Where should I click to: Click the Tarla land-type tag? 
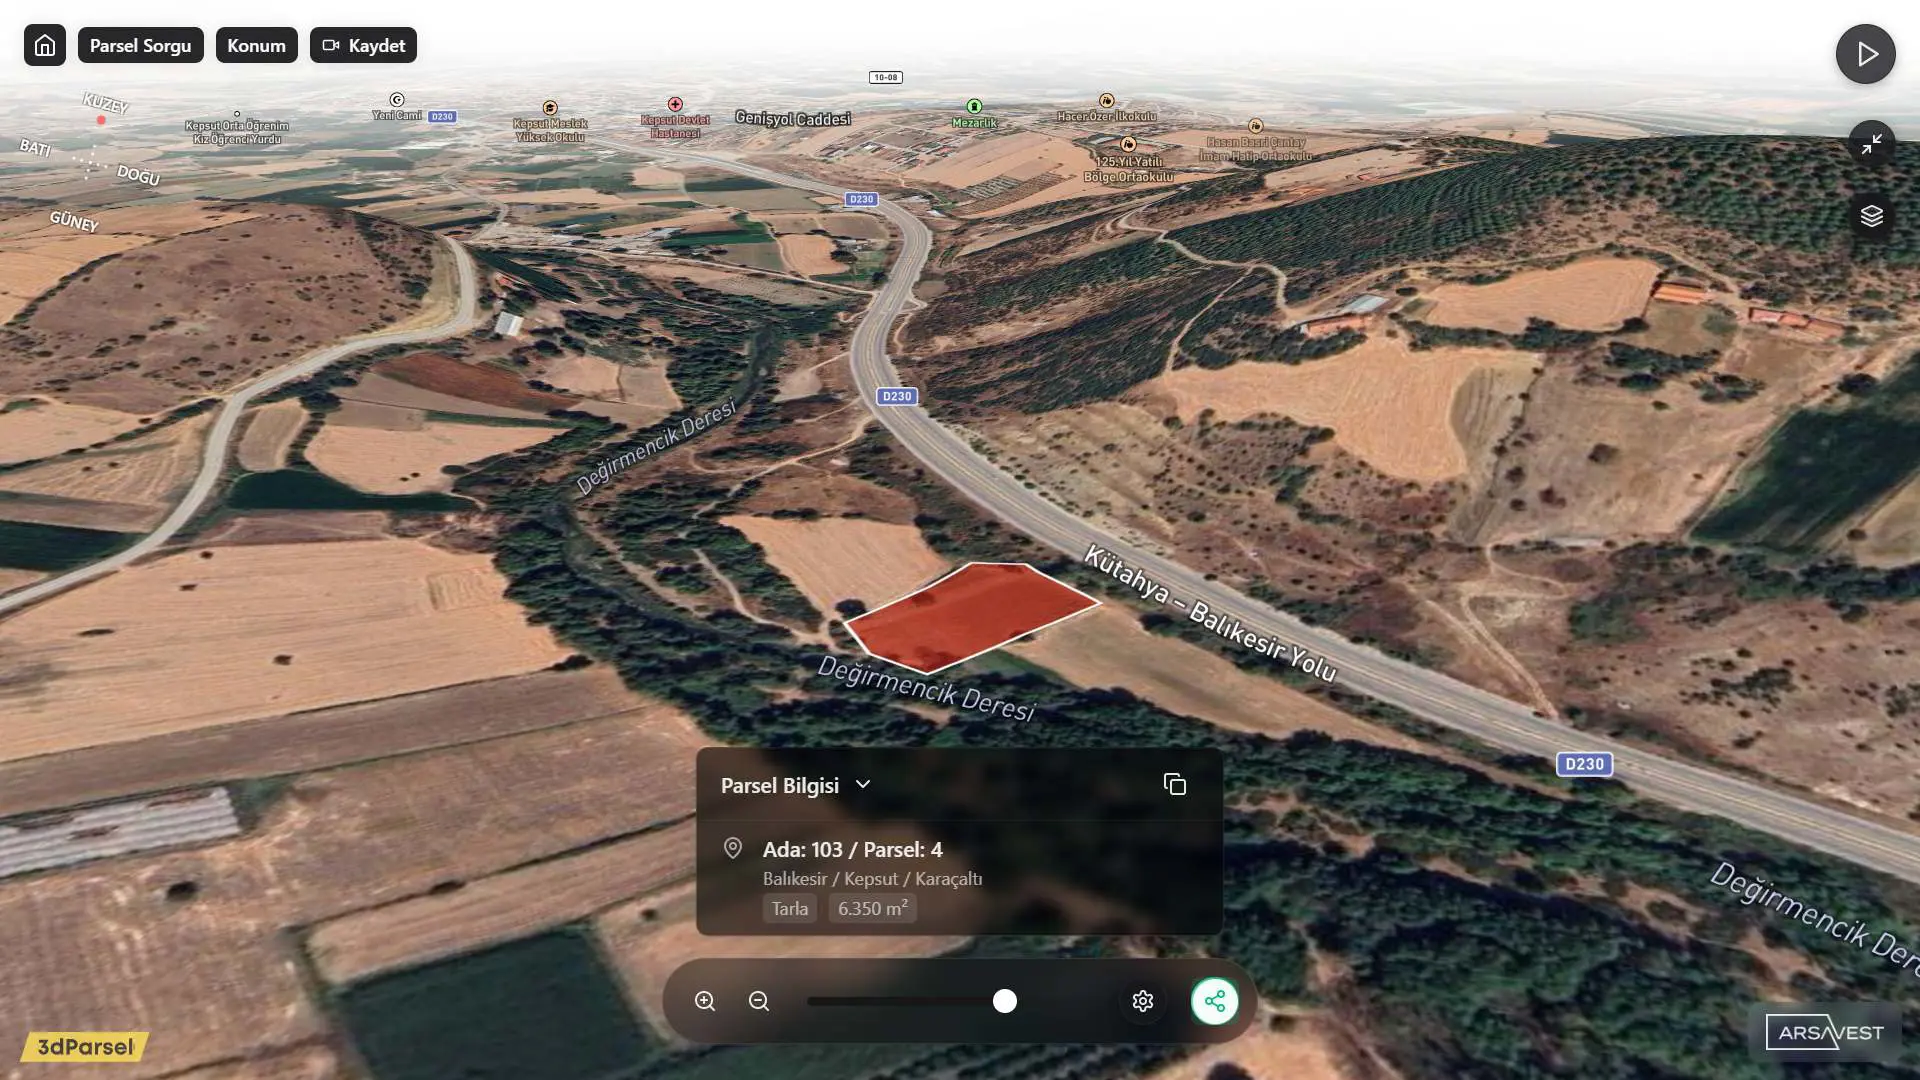tap(790, 908)
